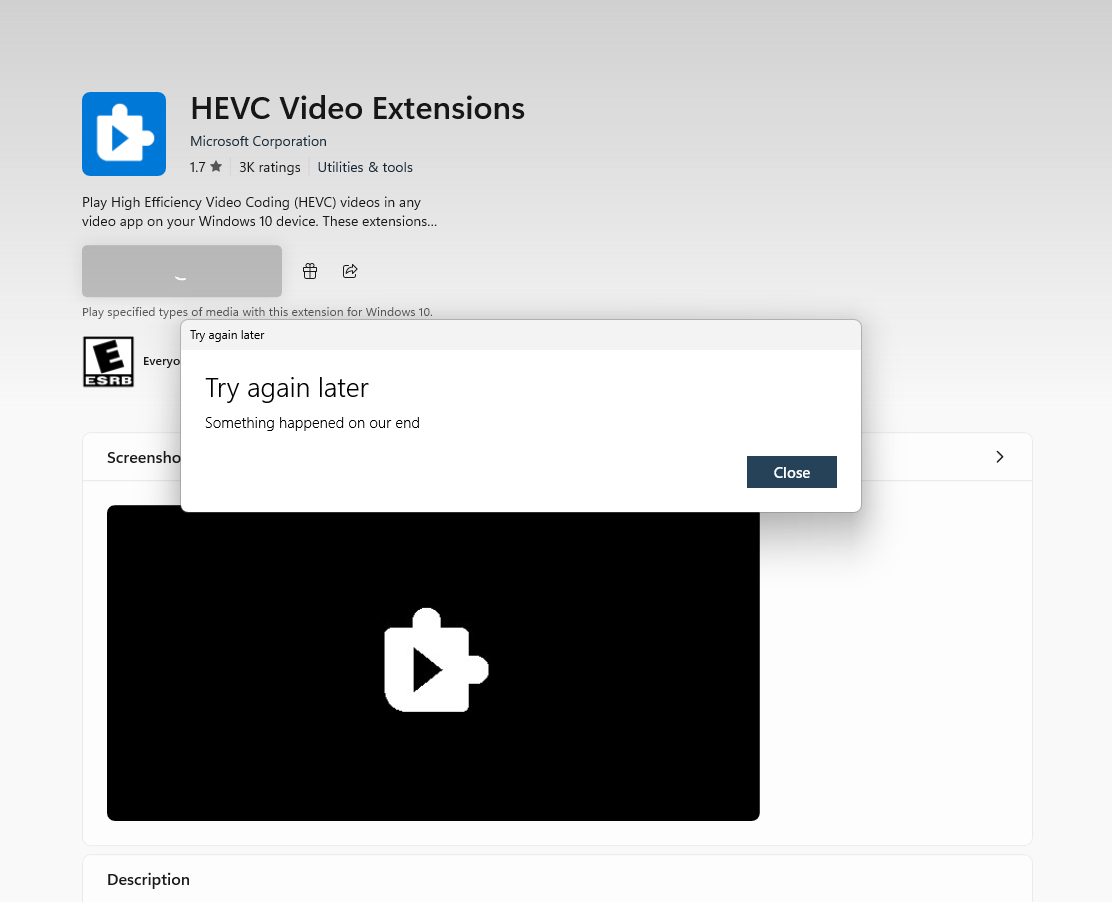Click the large 'Try again later' heading
This screenshot has width=1112, height=902.
[287, 388]
